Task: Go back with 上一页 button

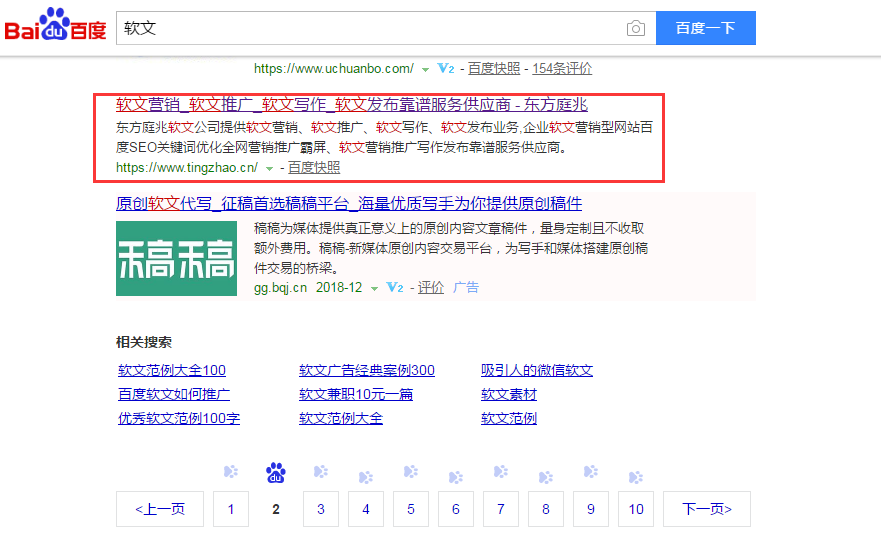Action: coord(160,509)
